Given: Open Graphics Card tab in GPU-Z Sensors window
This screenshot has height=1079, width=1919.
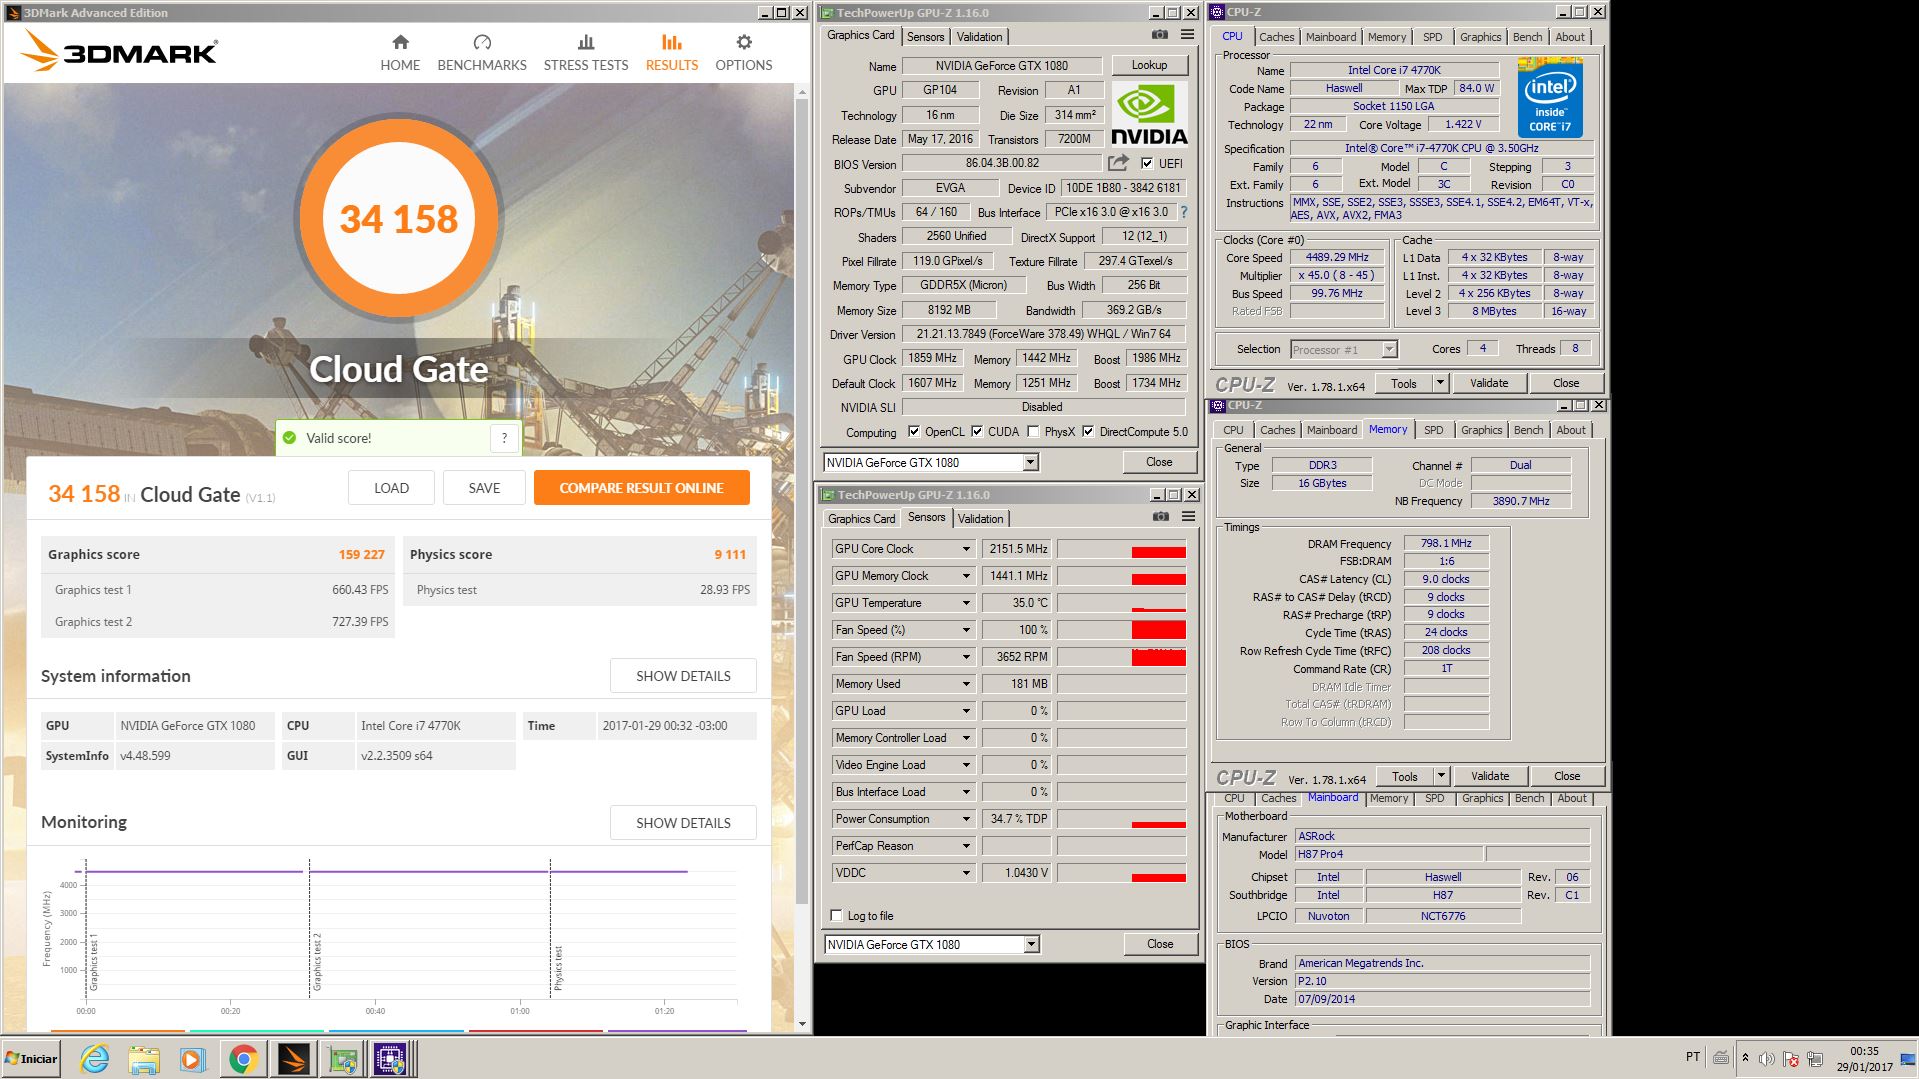Looking at the screenshot, I should pyautogui.click(x=862, y=519).
